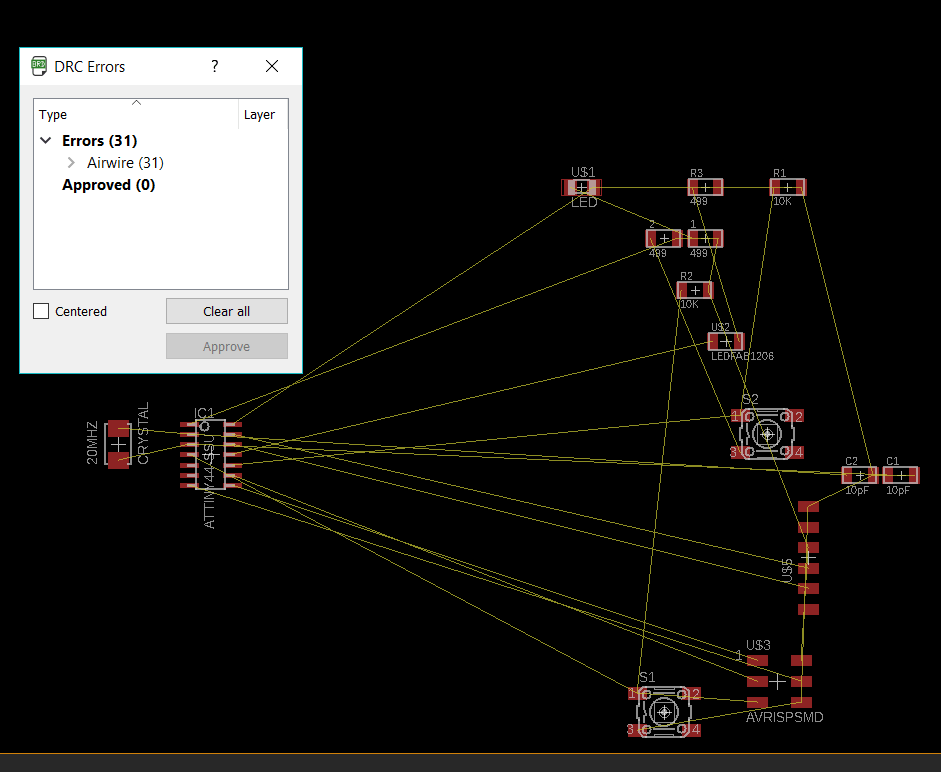Viewport: 941px width, 772px height.
Task: Select the AVRISPSMD U$3 connector origin
Action: pyautogui.click(x=777, y=681)
